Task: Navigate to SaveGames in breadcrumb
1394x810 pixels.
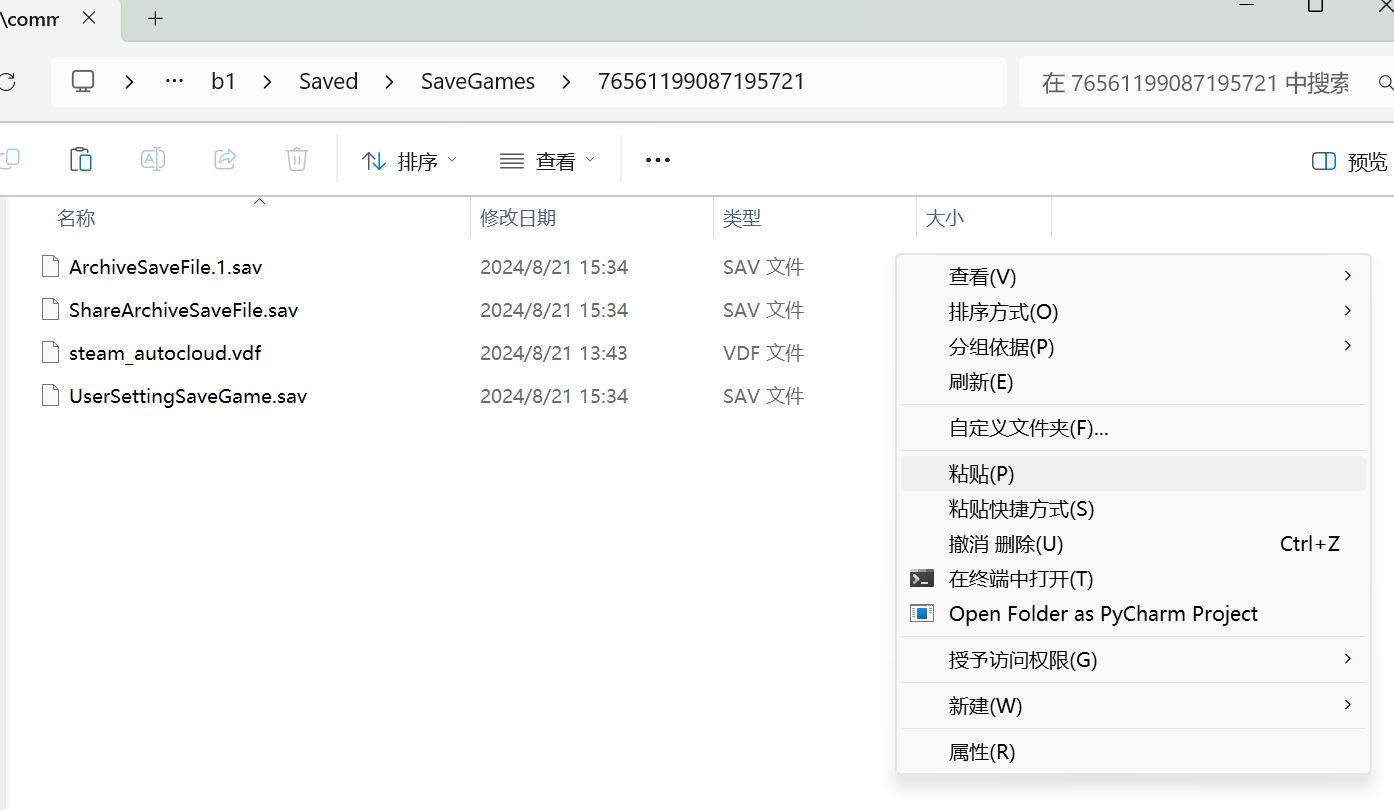Action: click(x=477, y=82)
